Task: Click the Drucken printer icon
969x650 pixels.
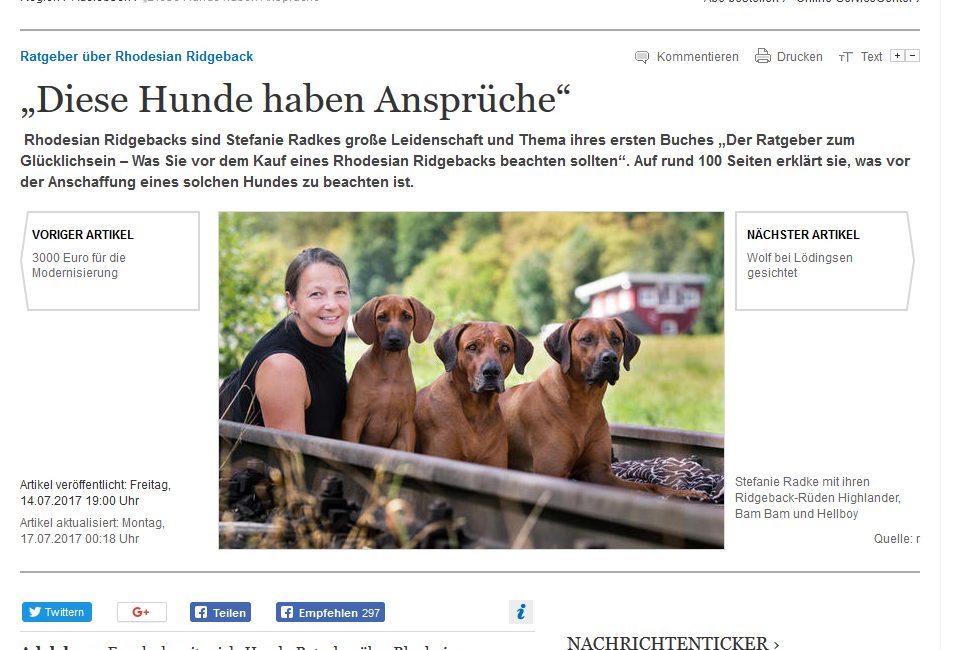Action: [x=763, y=56]
